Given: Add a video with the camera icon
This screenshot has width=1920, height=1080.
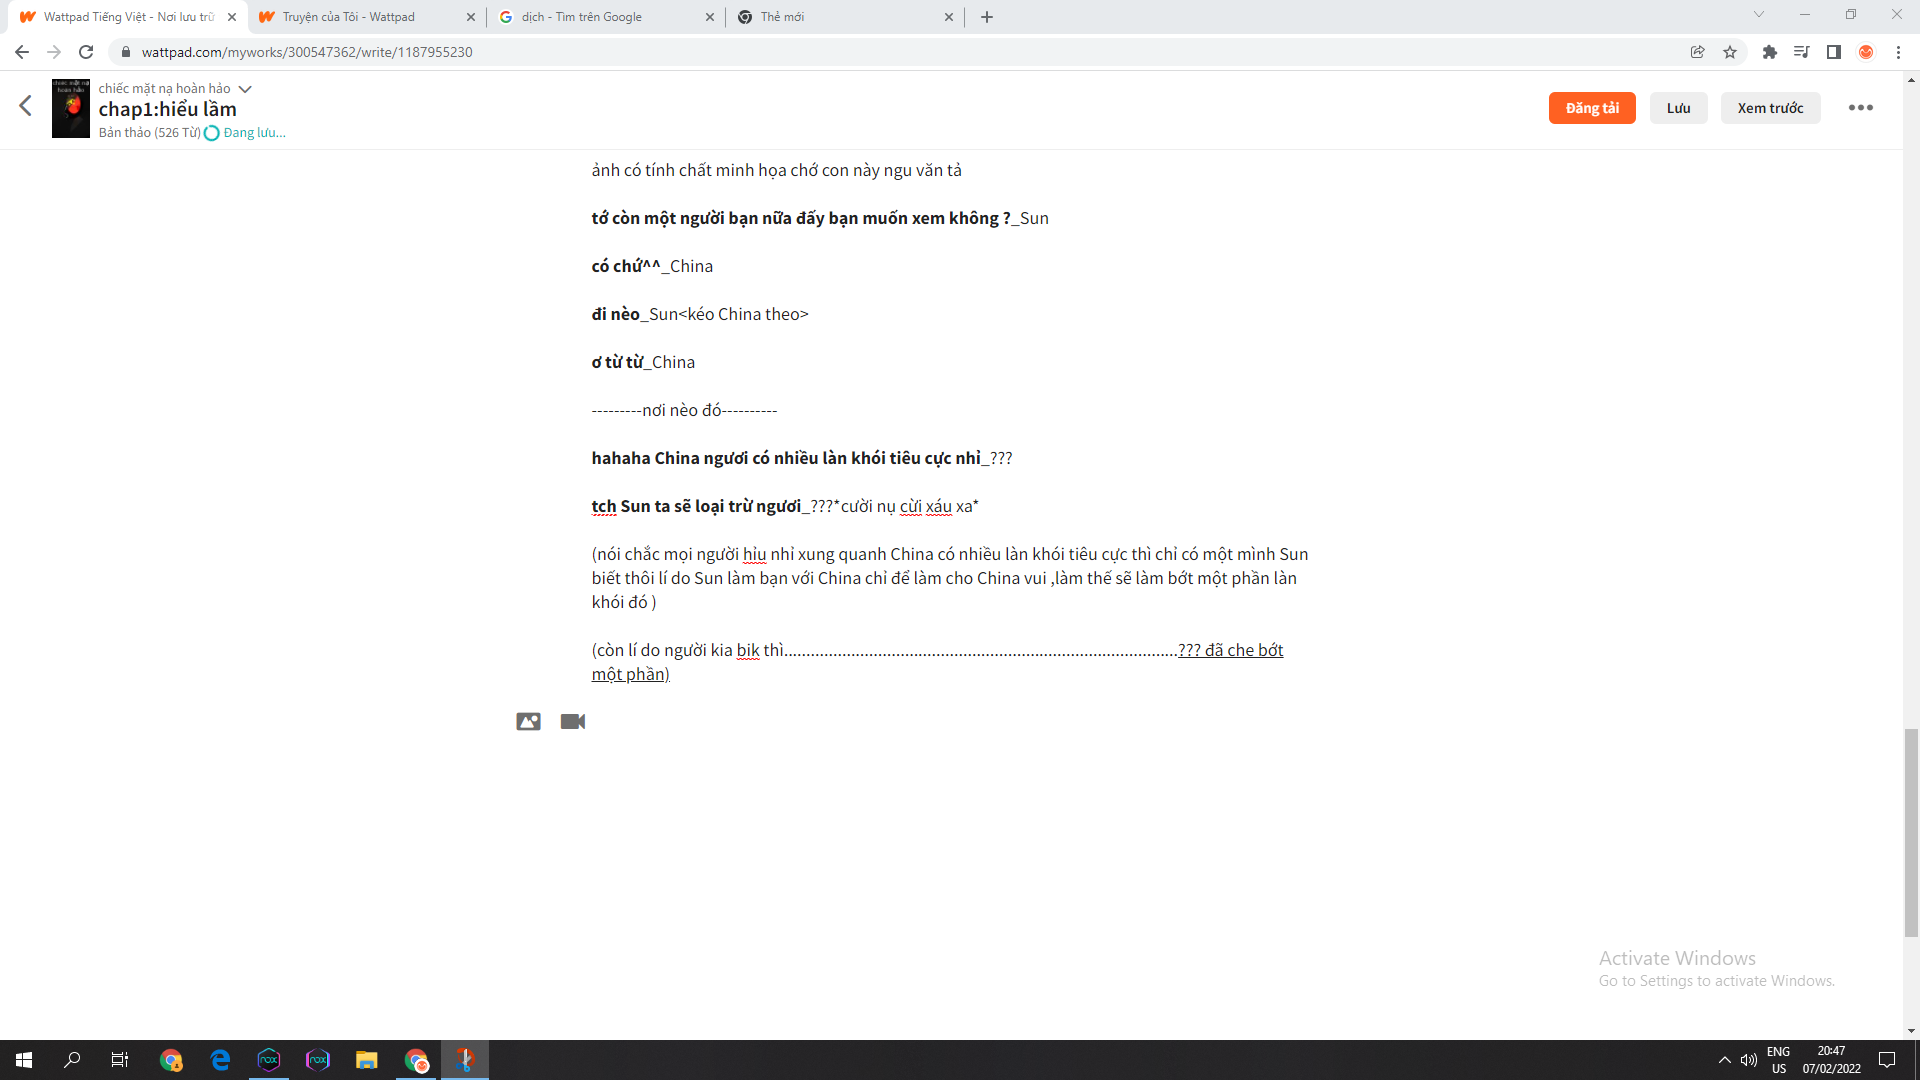Looking at the screenshot, I should point(573,721).
